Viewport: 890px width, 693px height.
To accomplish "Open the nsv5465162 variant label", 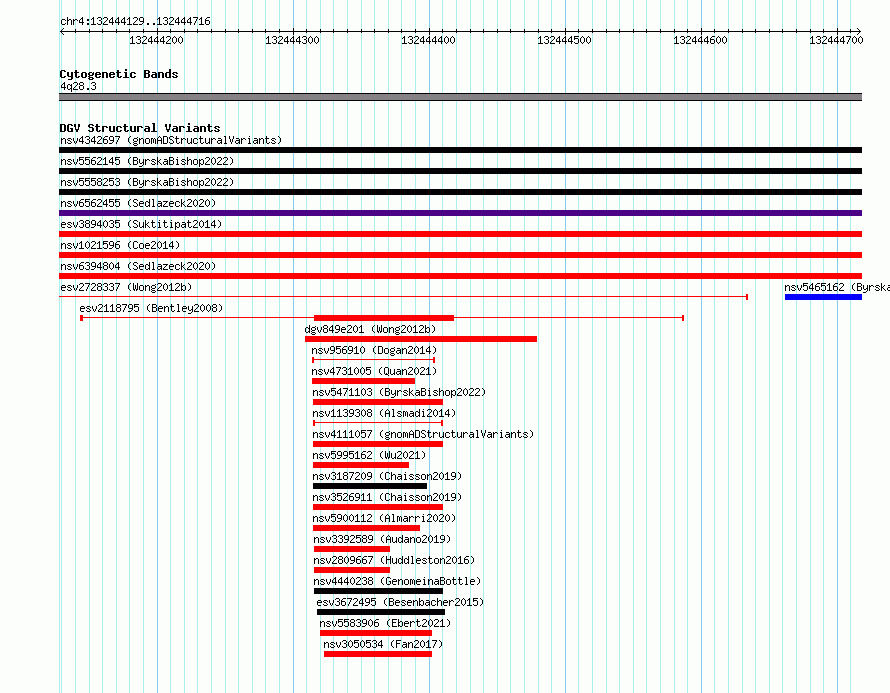I will (x=837, y=287).
